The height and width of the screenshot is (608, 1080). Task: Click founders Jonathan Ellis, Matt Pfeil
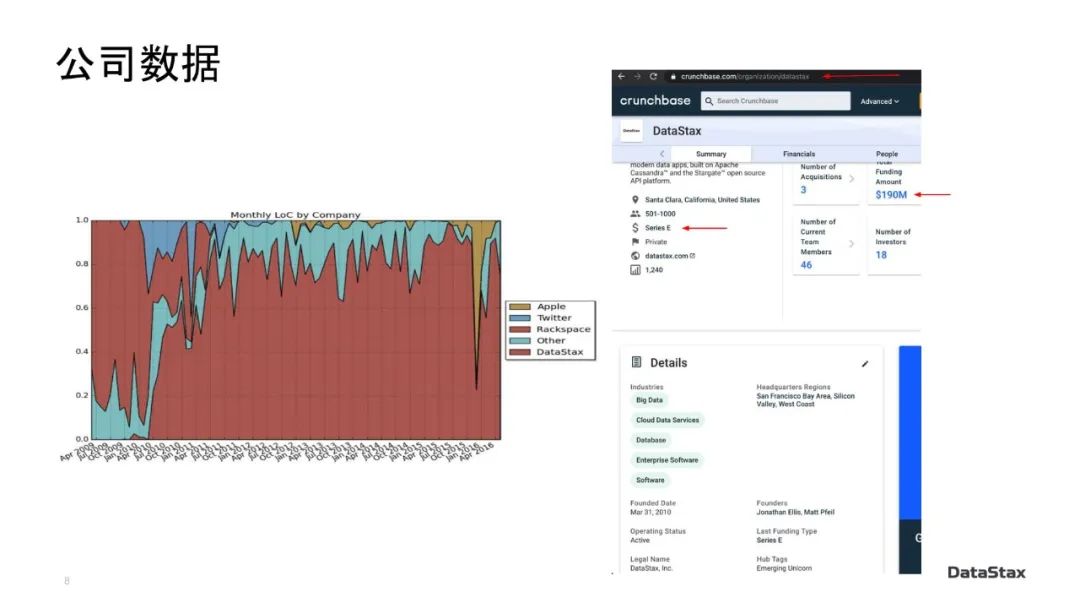click(x=795, y=512)
